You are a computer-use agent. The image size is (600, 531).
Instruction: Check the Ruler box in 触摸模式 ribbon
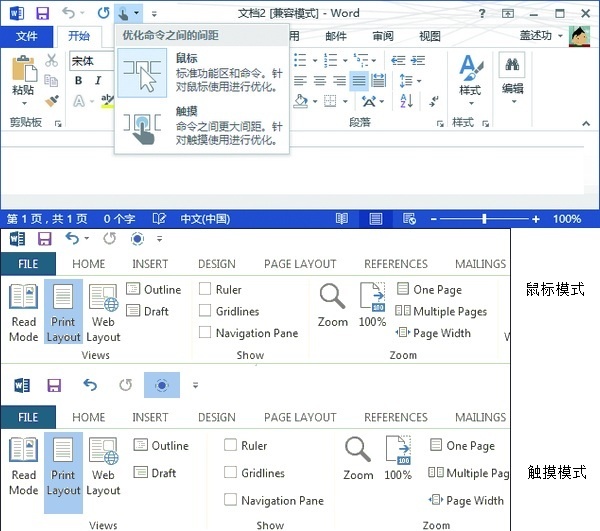coord(230,445)
